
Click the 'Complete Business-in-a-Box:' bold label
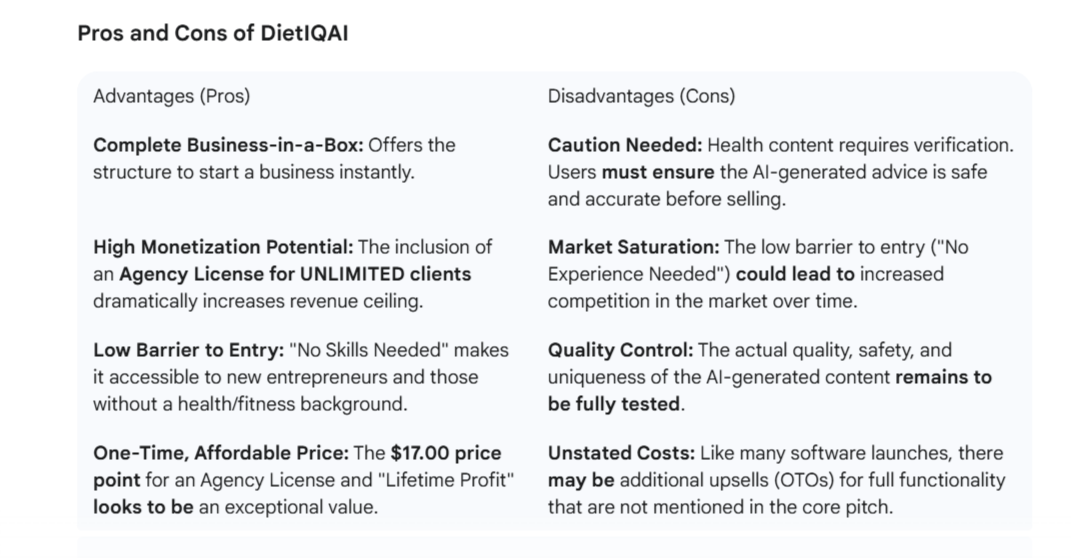(x=228, y=145)
